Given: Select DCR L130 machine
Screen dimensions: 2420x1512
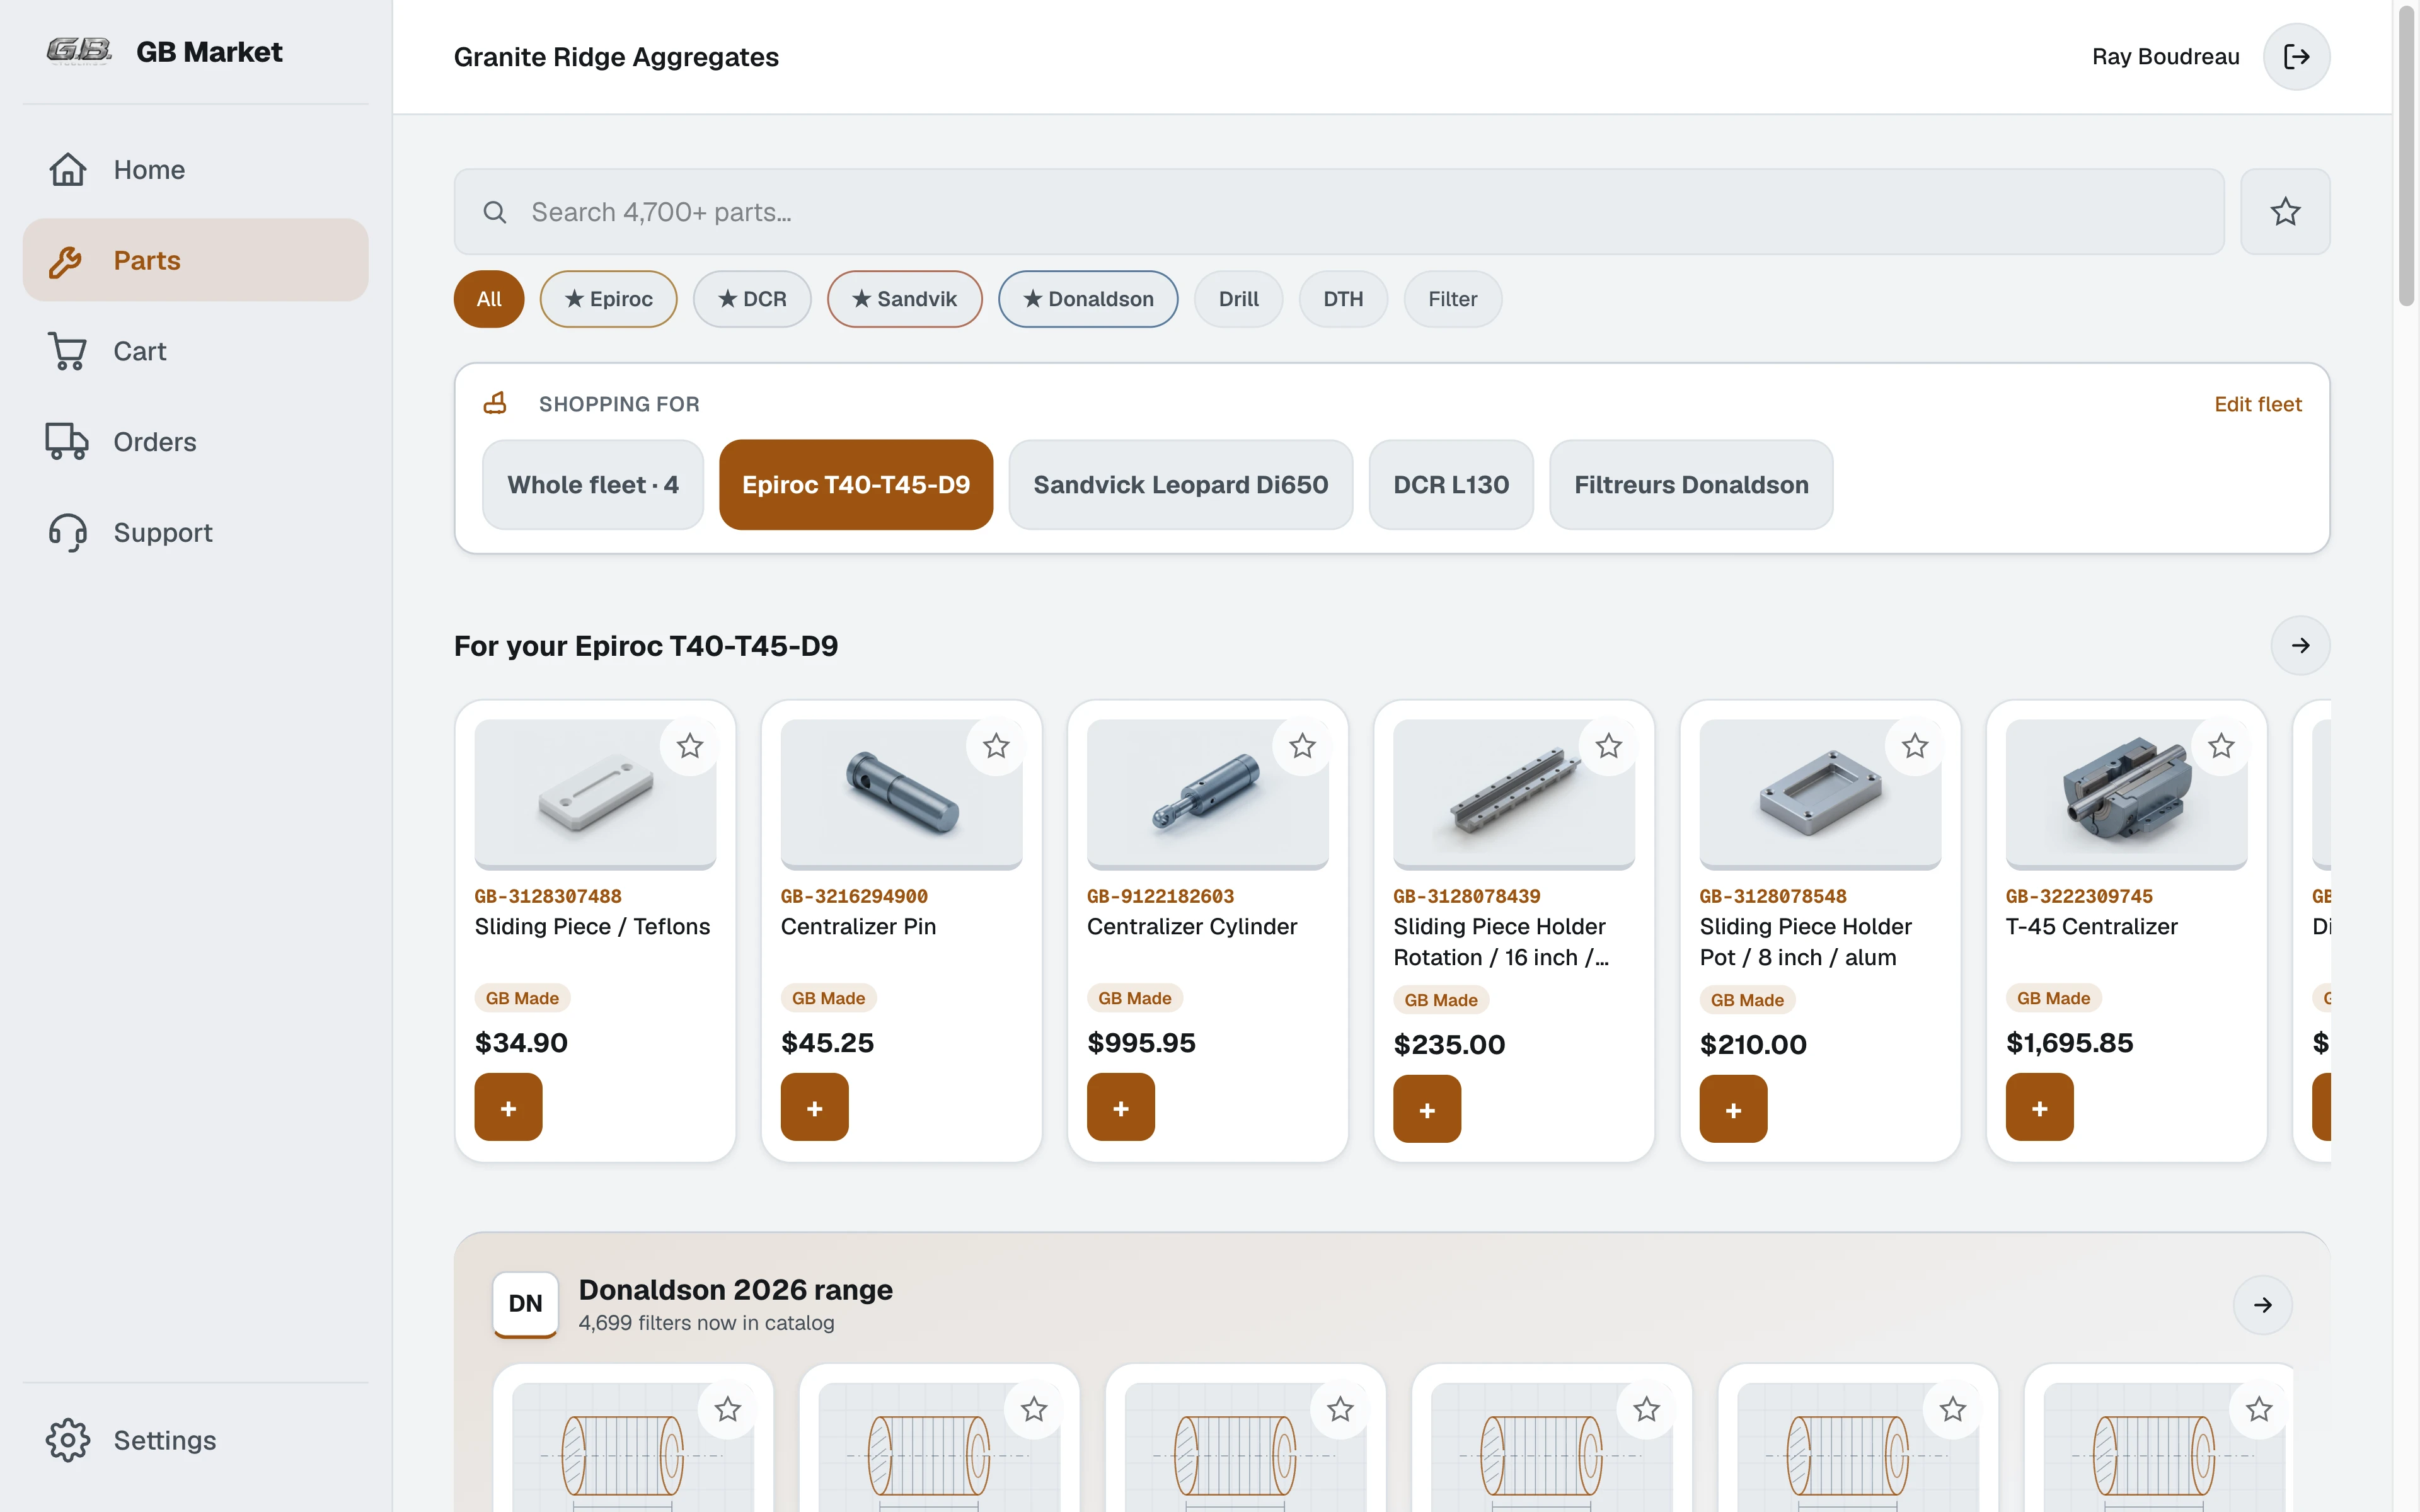Looking at the screenshot, I should tap(1451, 485).
